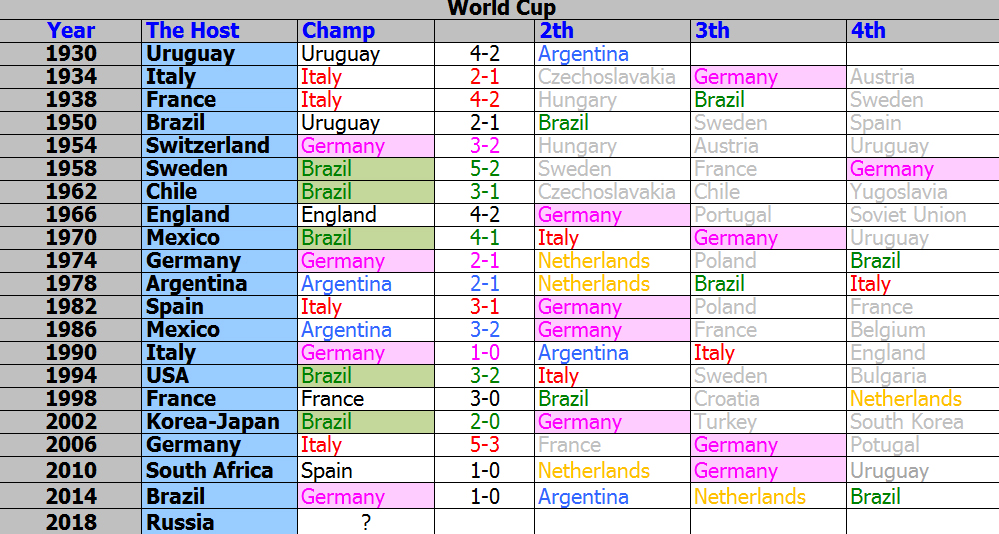The height and width of the screenshot is (534, 999).
Task: Click the Champ column header
Action: (x=366, y=31)
